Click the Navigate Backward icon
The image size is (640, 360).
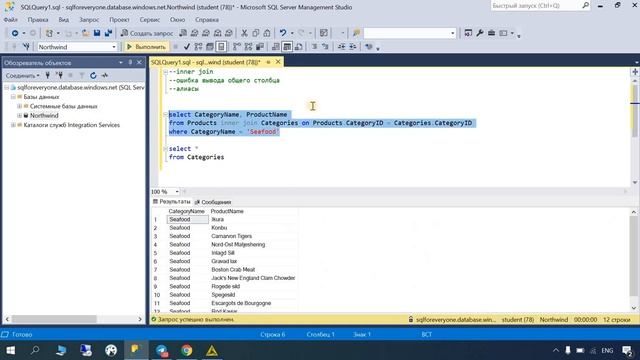coord(15,33)
